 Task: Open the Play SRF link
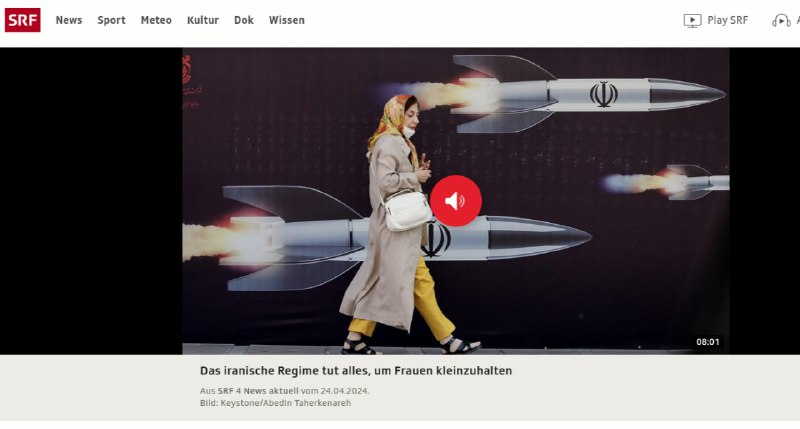728,20
